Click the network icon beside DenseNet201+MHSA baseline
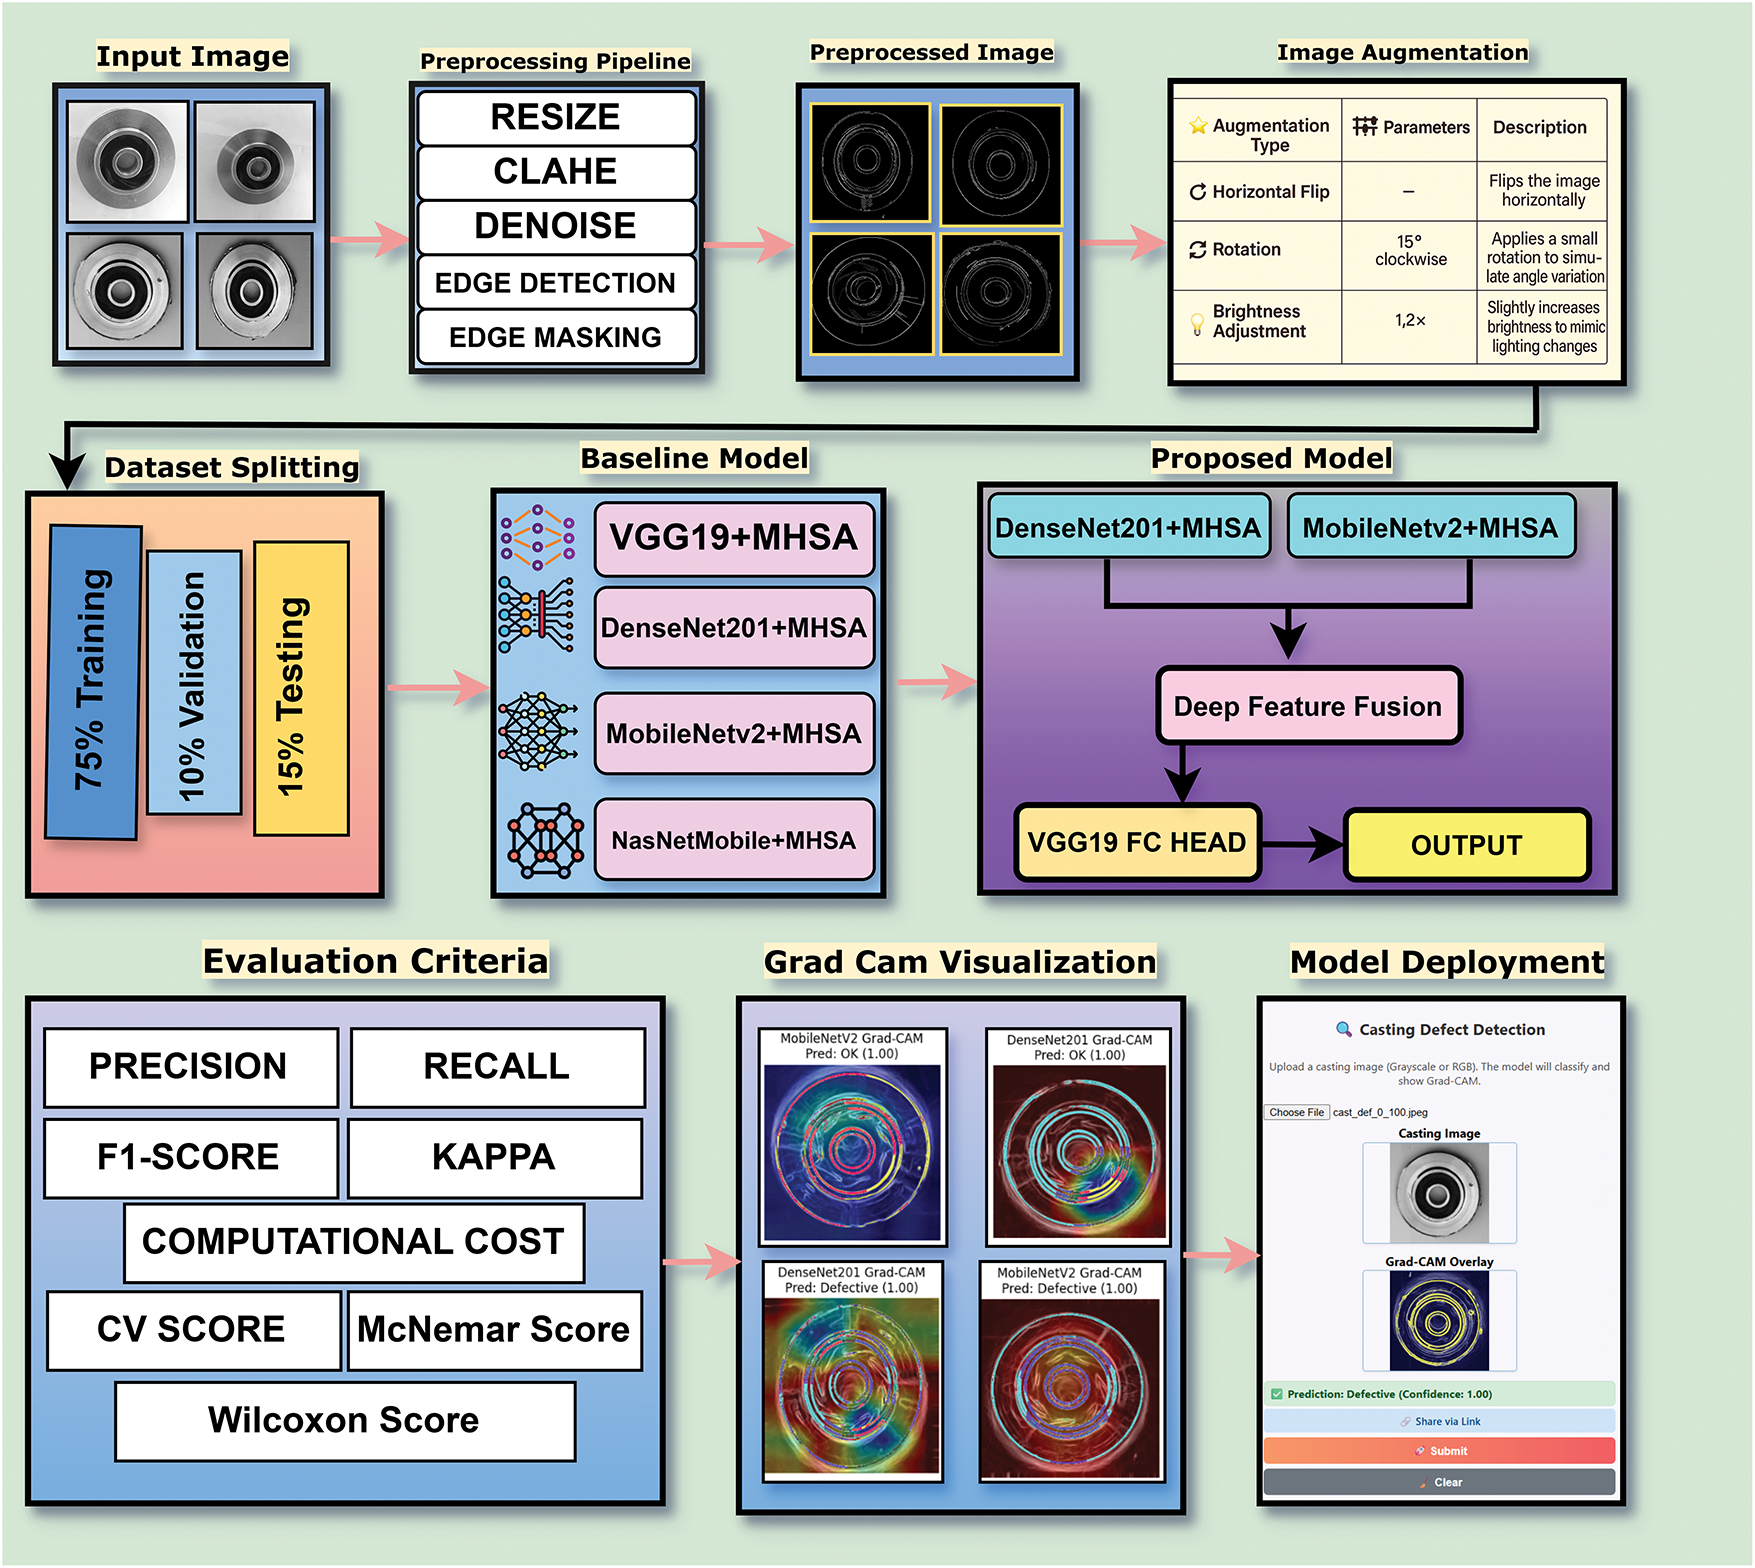The width and height of the screenshot is (1755, 1568). (x=537, y=615)
